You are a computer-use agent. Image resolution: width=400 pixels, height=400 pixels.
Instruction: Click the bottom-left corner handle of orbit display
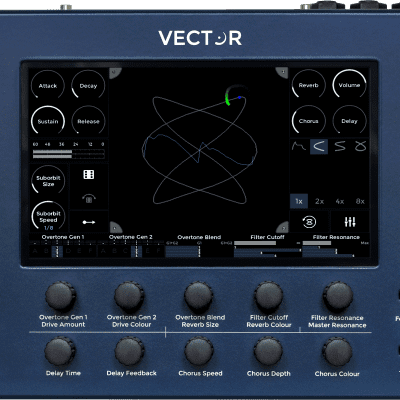(x=115, y=227)
